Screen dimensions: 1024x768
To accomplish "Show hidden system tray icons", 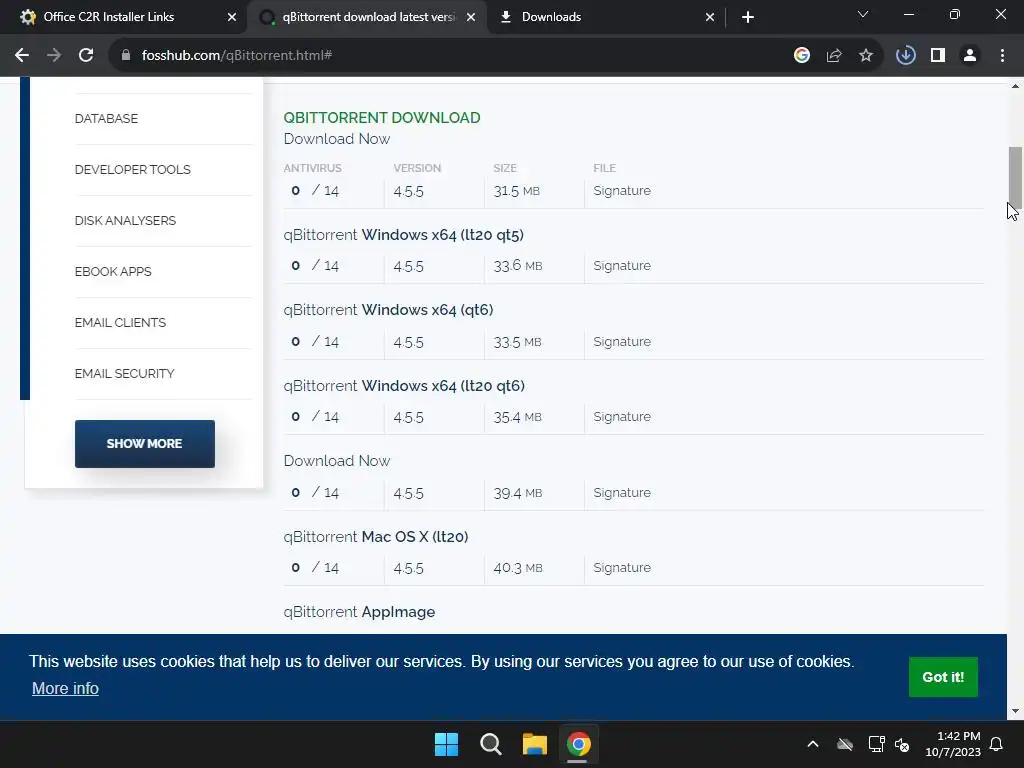I will [813, 744].
